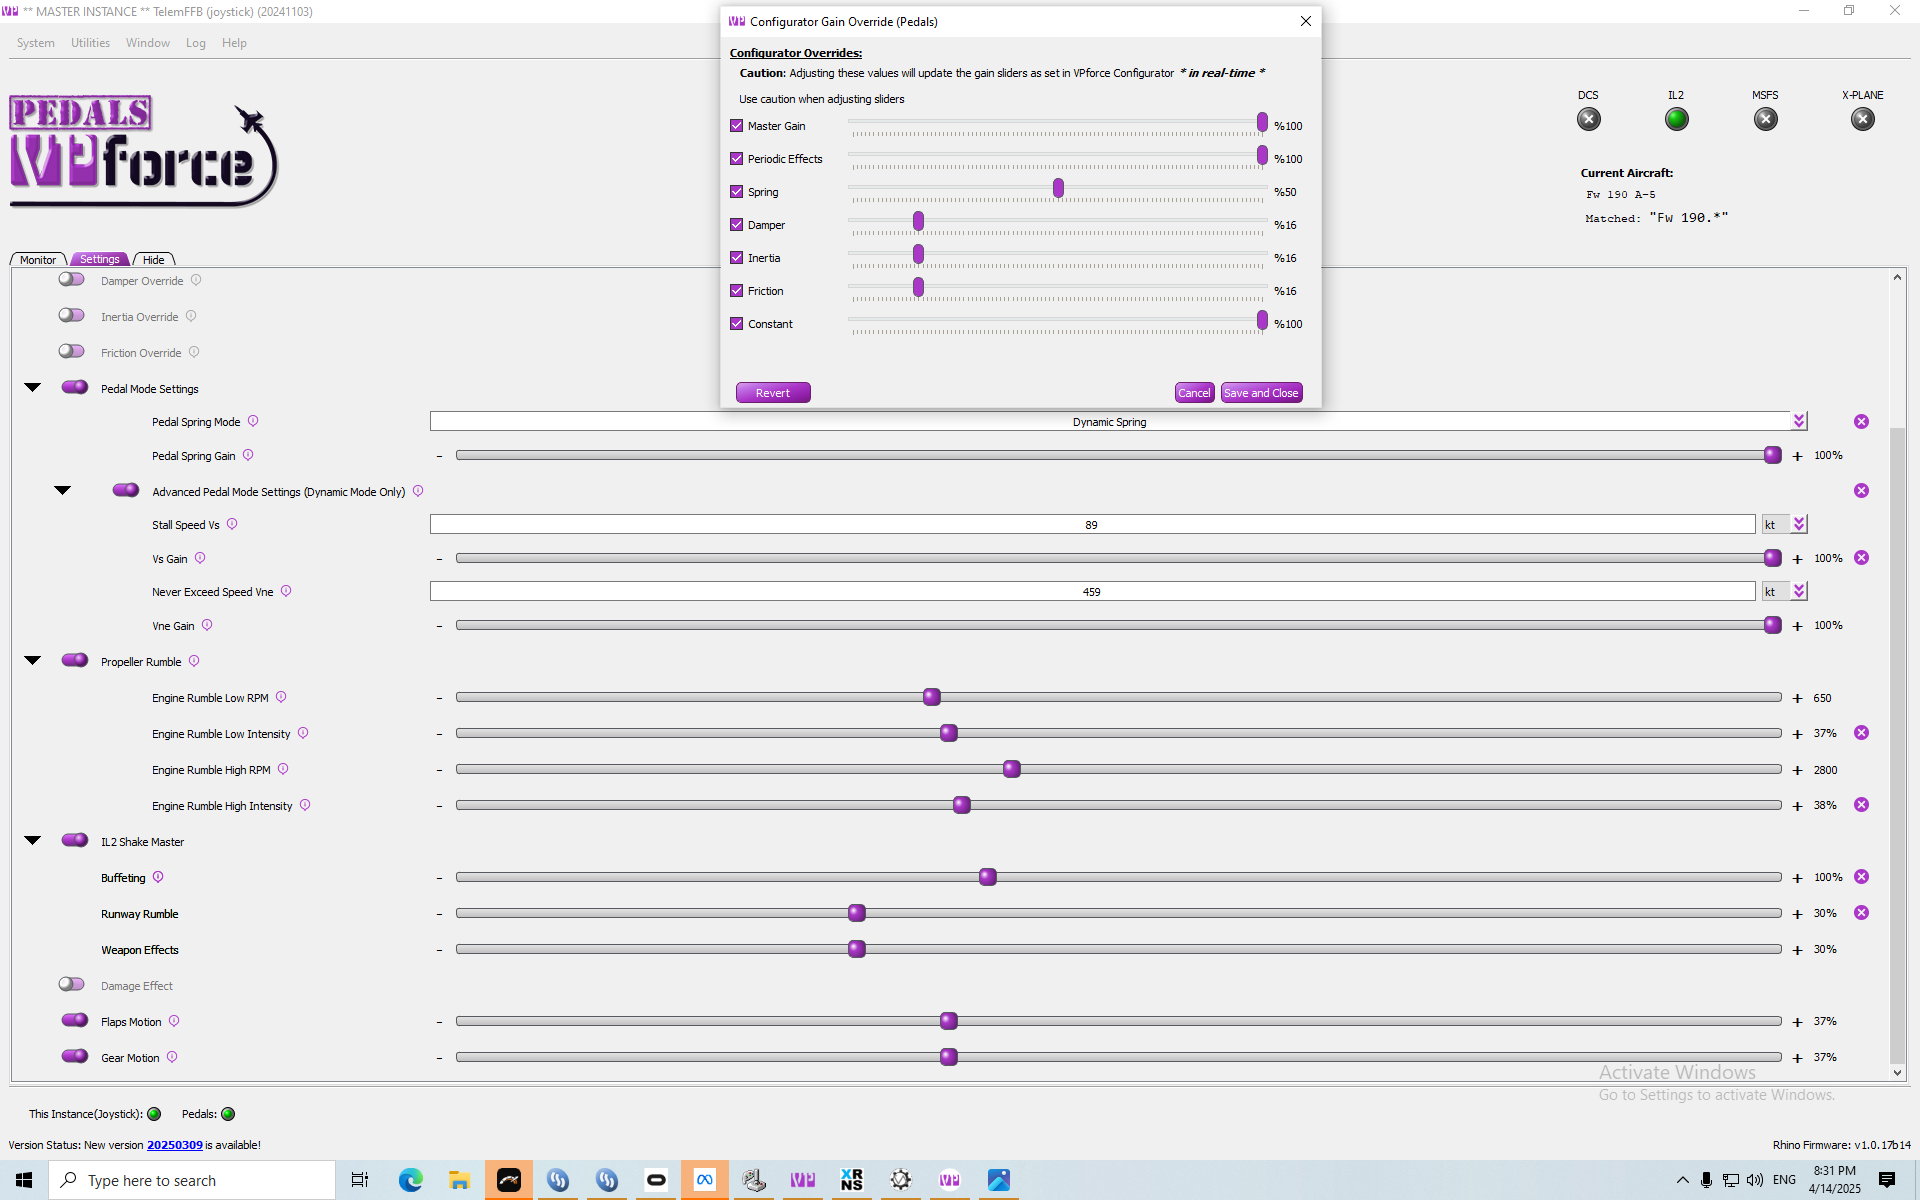Reset Pedal Spring Mode with purple X icon
The height and width of the screenshot is (1200, 1920).
click(1861, 422)
